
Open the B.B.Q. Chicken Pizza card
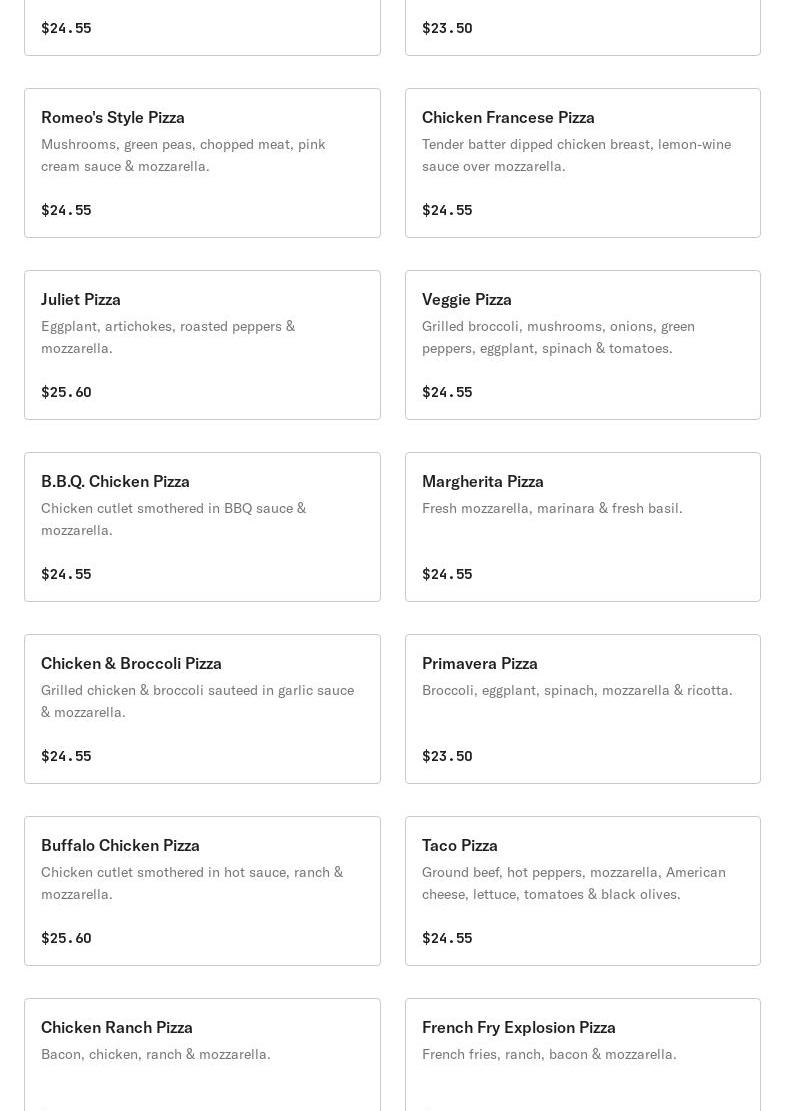pyautogui.click(x=202, y=527)
